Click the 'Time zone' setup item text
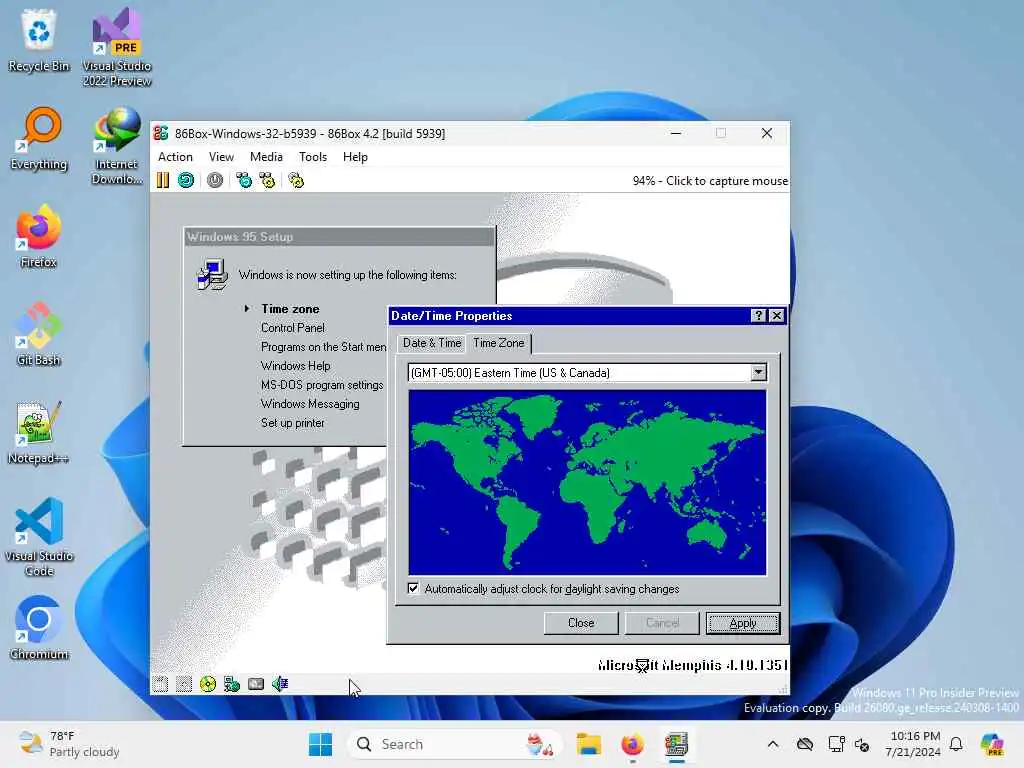This screenshot has height=768, width=1024. point(290,309)
